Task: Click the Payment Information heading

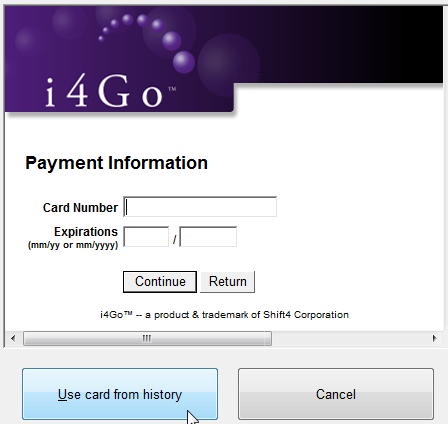Action: [x=116, y=163]
